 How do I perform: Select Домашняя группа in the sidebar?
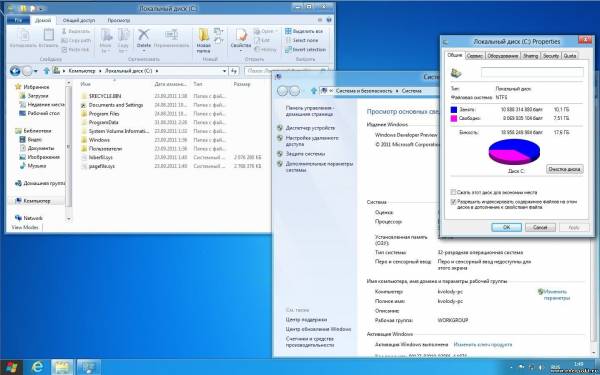(40, 183)
